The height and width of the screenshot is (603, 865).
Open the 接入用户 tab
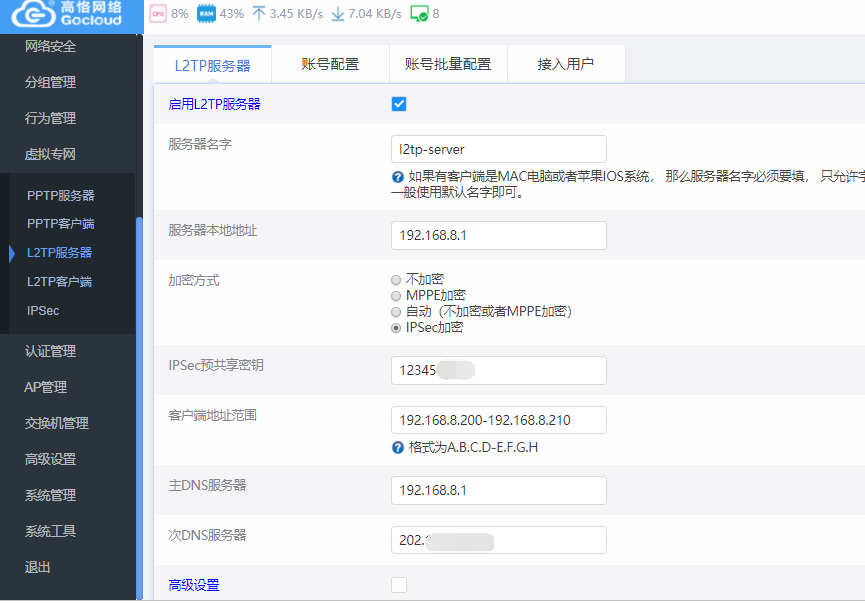coord(566,64)
